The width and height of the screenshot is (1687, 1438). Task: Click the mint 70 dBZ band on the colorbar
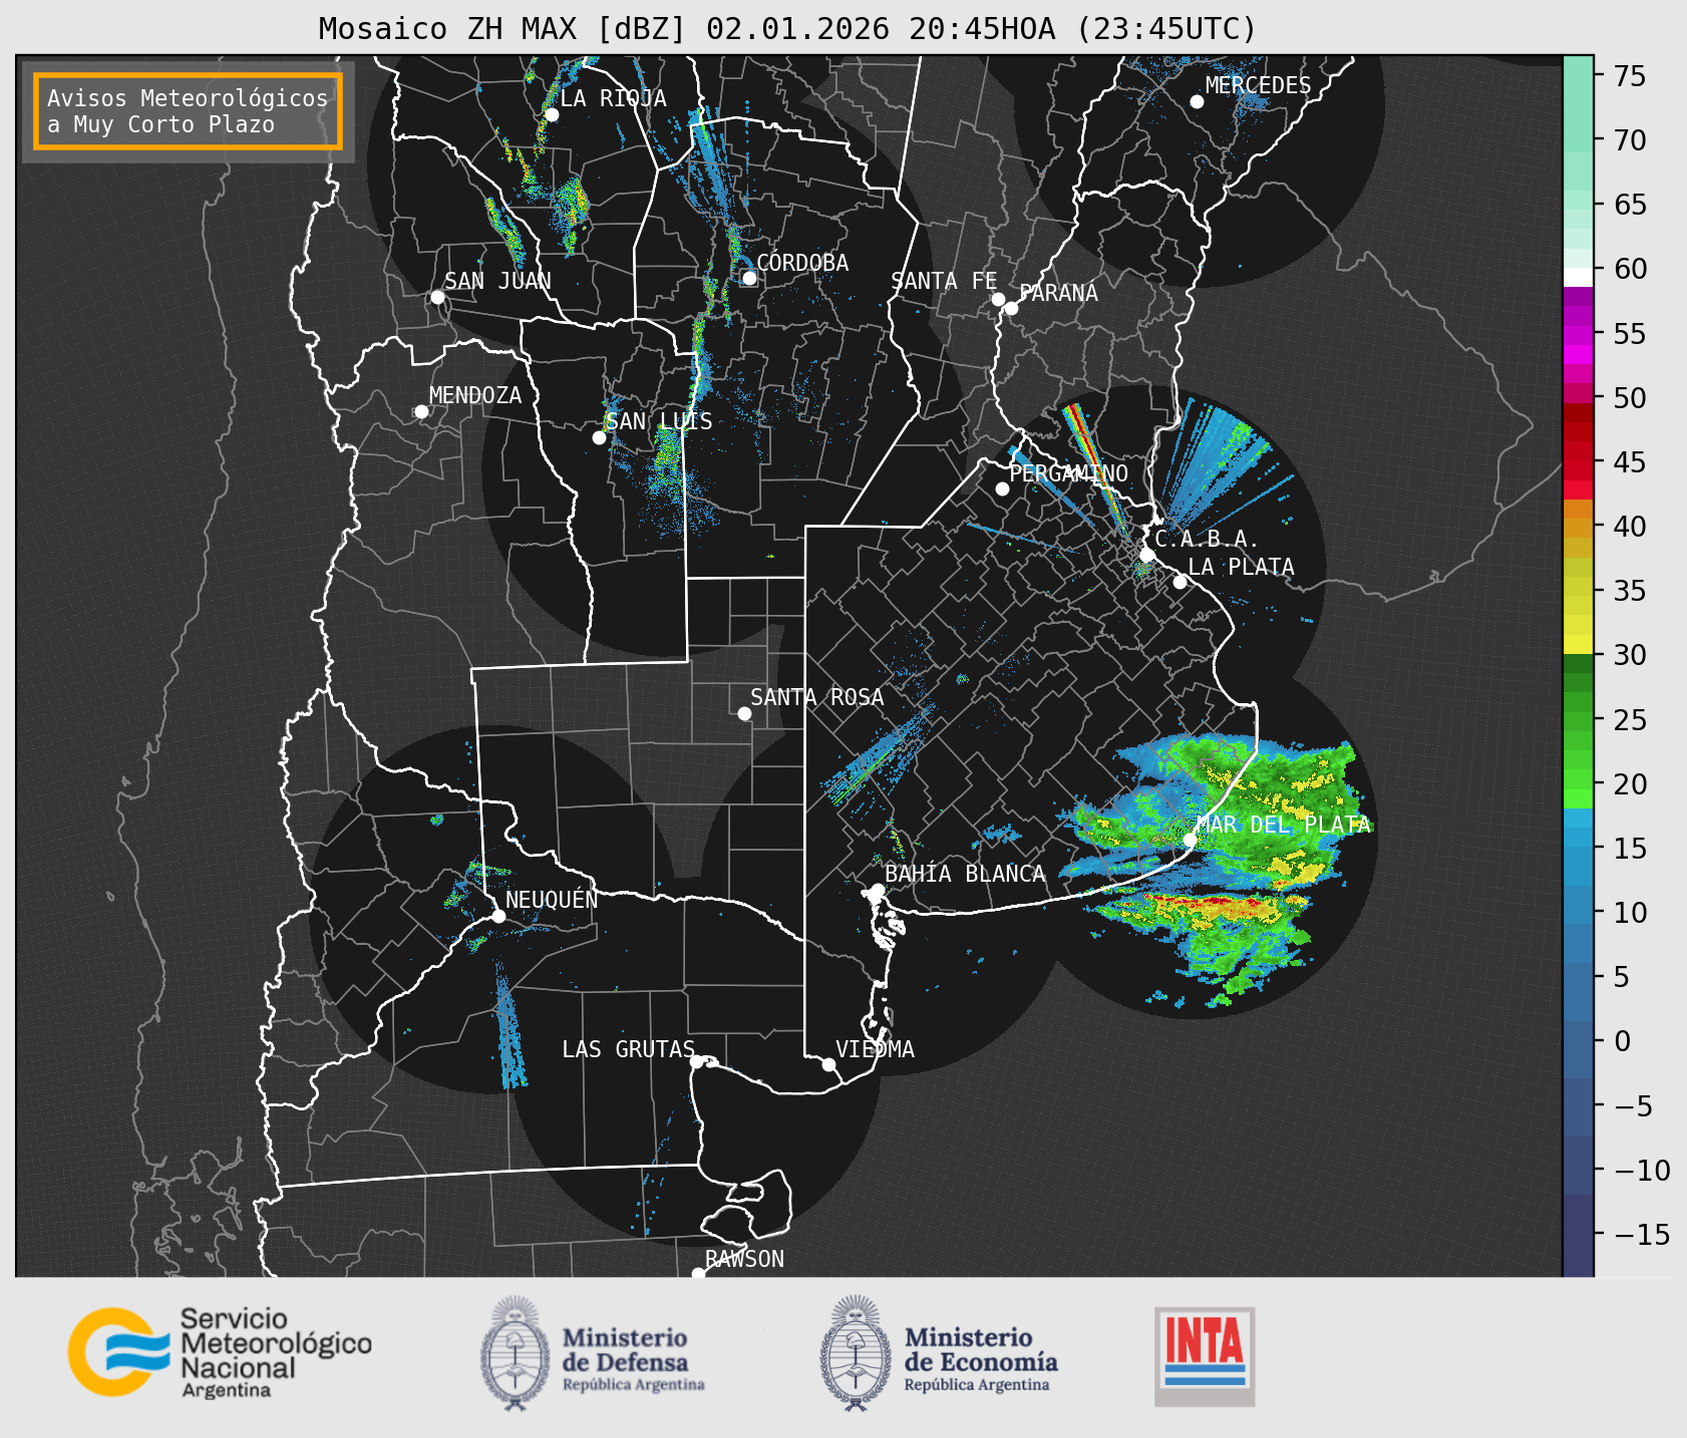[x=1578, y=140]
